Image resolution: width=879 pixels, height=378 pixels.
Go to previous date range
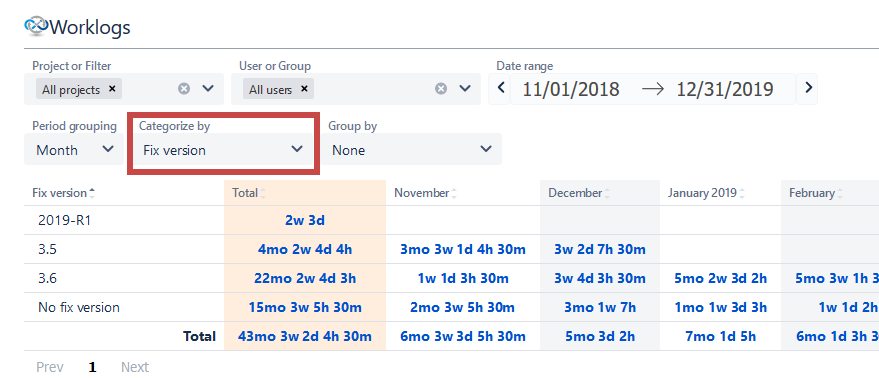[502, 88]
